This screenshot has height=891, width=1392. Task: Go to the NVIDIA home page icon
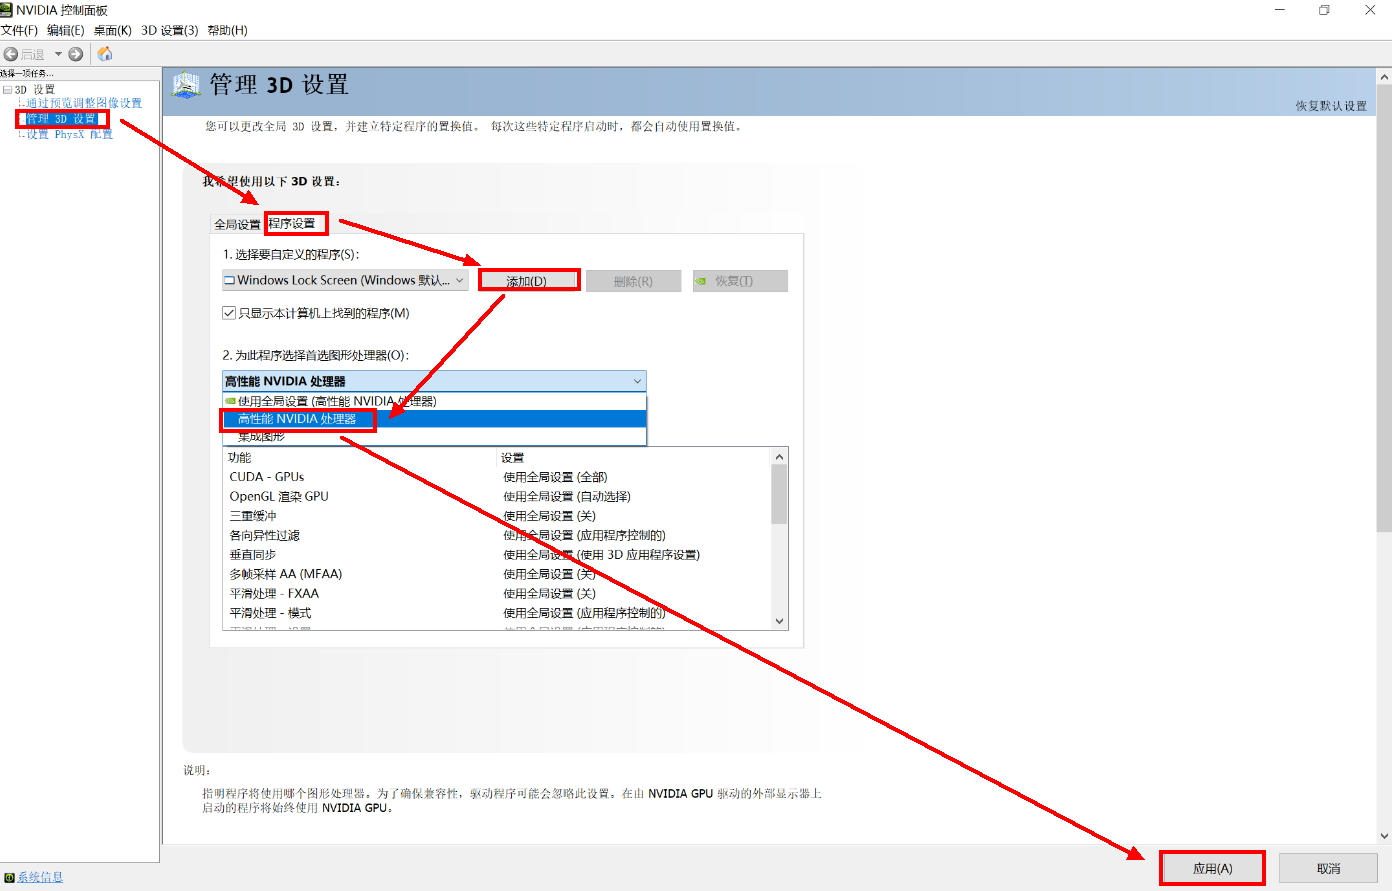105,54
